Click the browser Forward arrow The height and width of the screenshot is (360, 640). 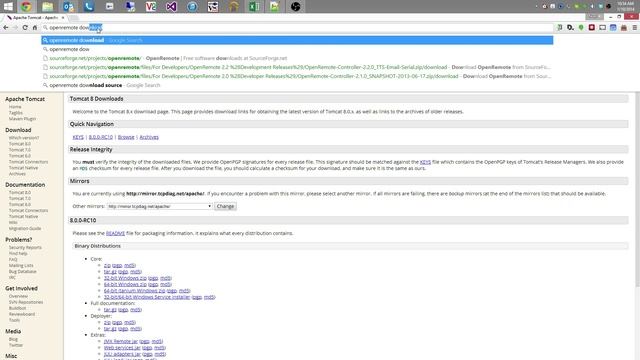point(16,27)
